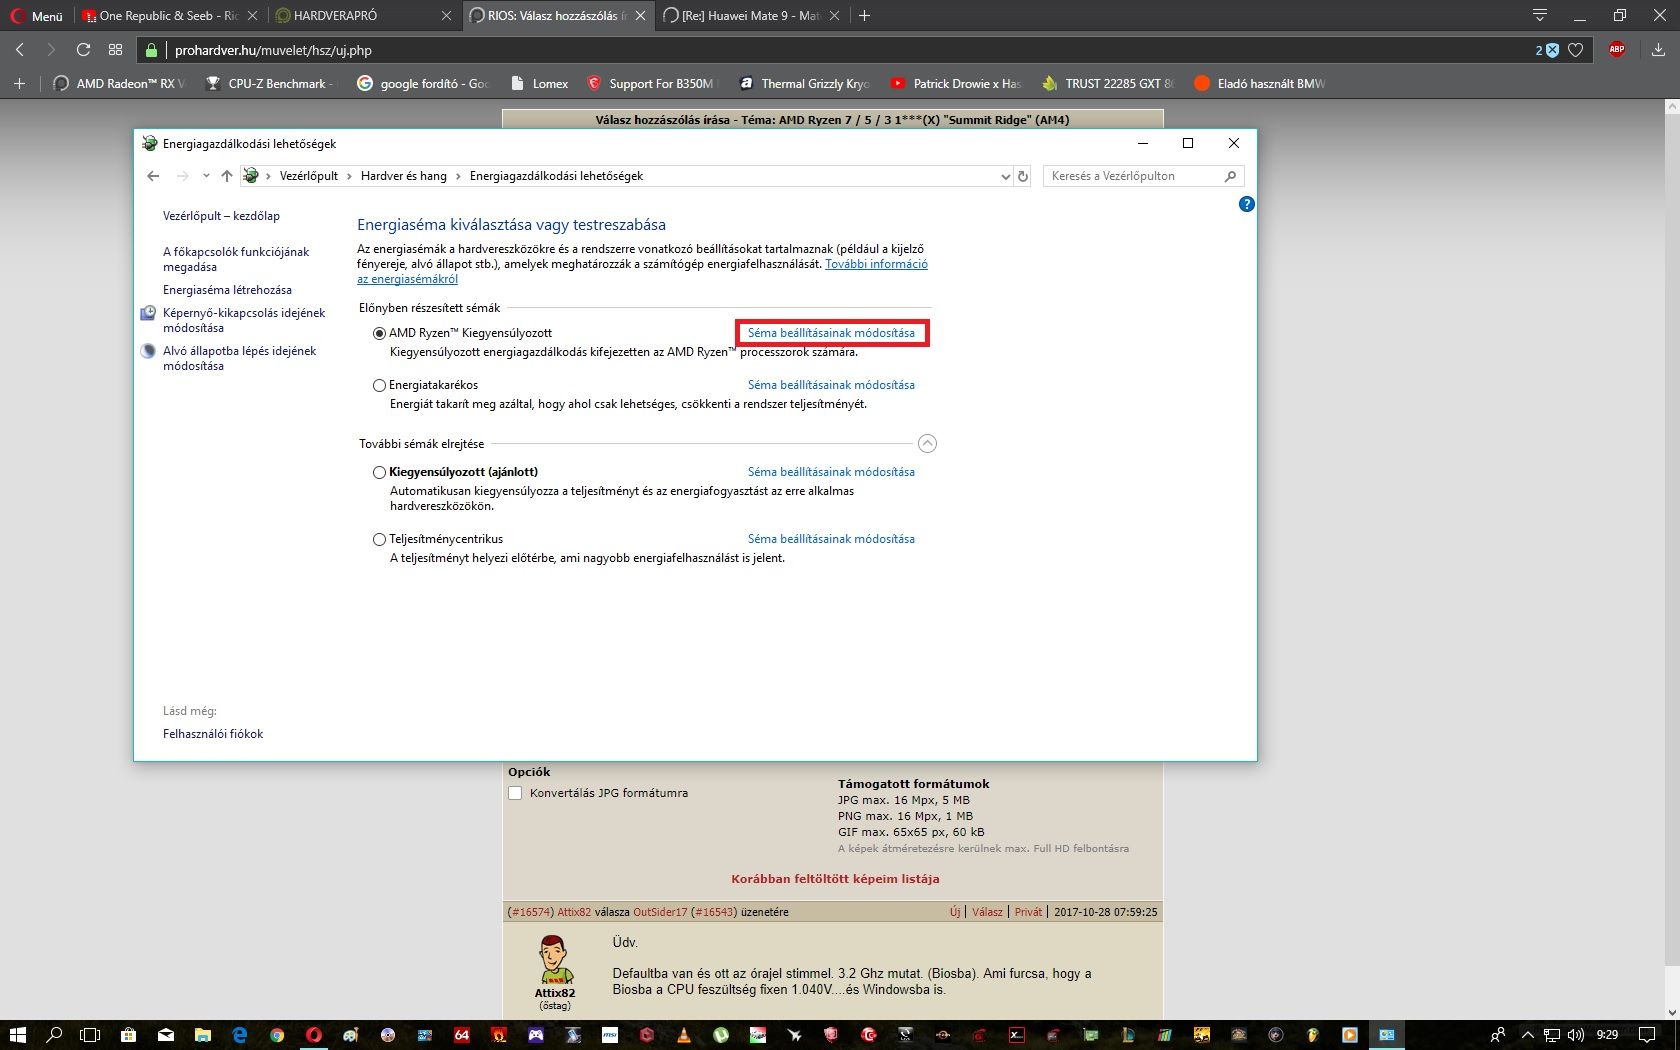Click the Control Panel help icon
The image size is (1680, 1050).
(x=1246, y=204)
